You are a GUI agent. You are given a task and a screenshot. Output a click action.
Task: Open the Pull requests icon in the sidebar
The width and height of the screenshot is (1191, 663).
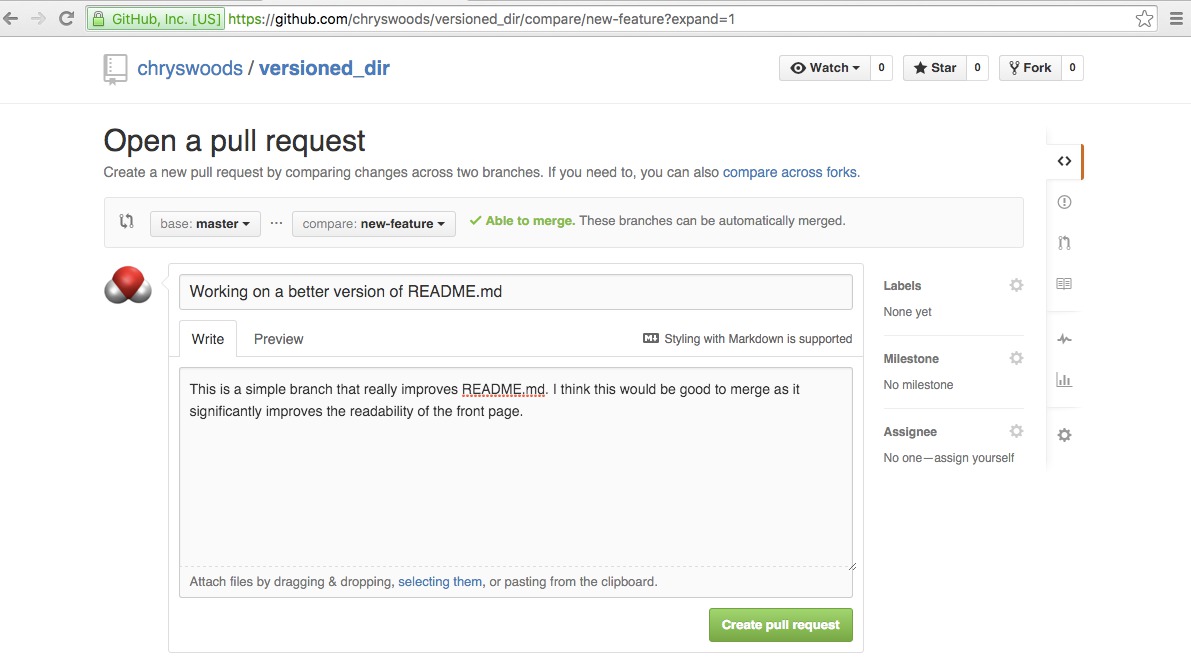(x=1064, y=243)
